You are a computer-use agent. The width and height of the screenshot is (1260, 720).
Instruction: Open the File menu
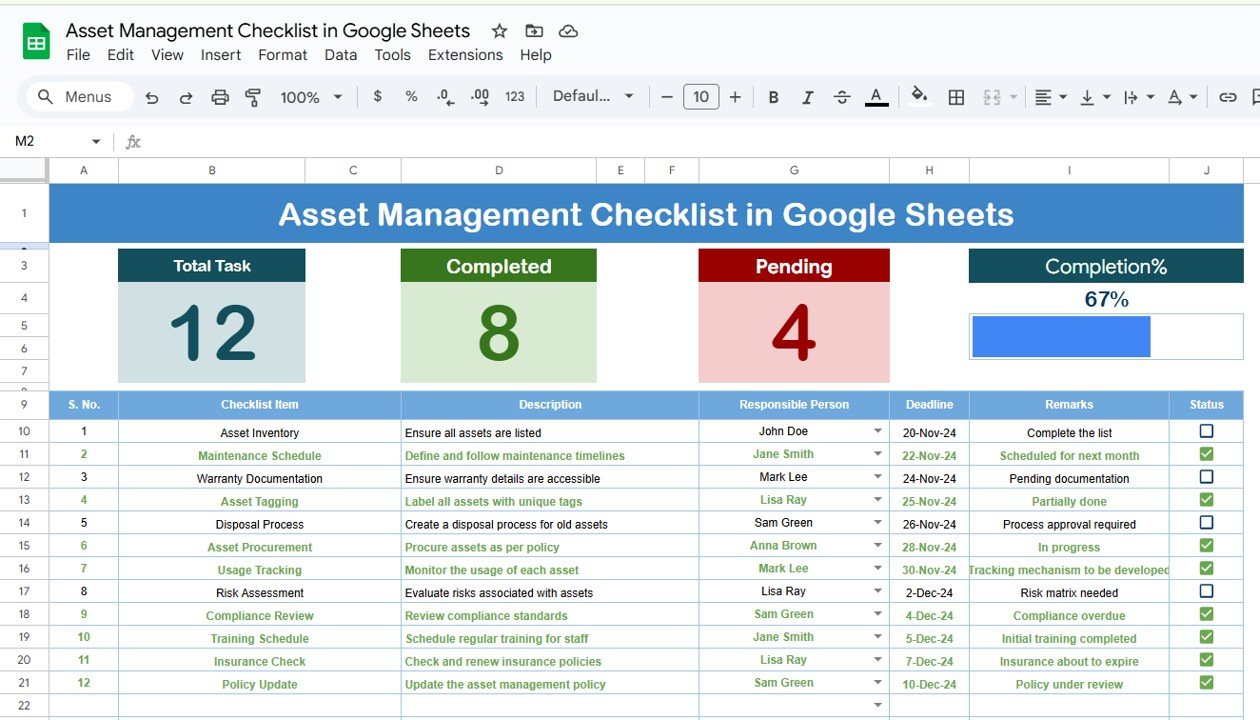[x=78, y=55]
